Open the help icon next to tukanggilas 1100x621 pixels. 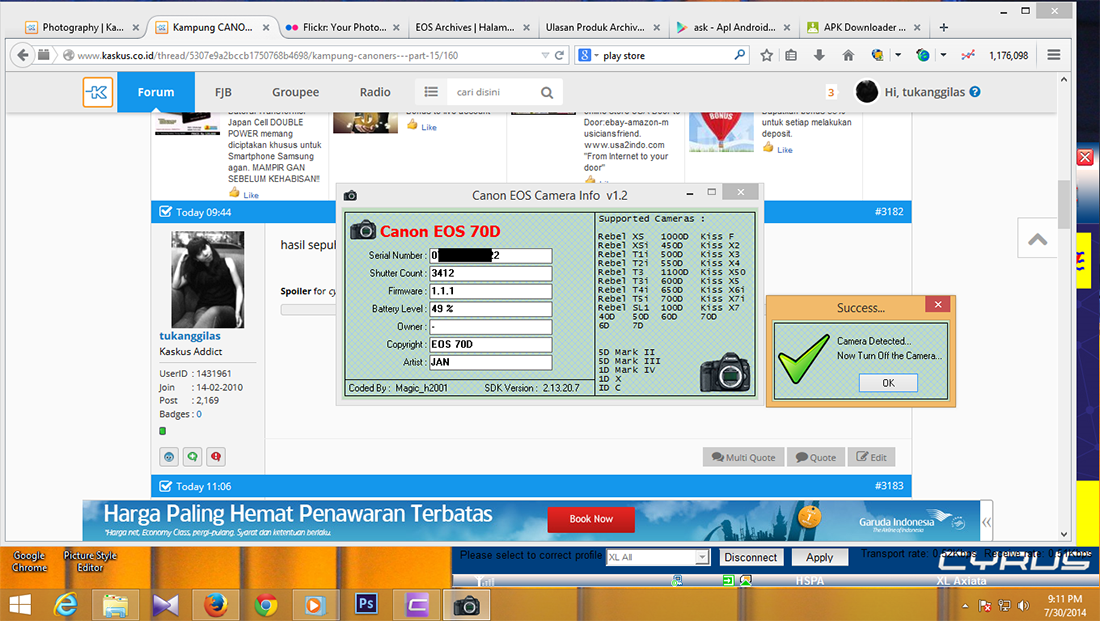974,92
